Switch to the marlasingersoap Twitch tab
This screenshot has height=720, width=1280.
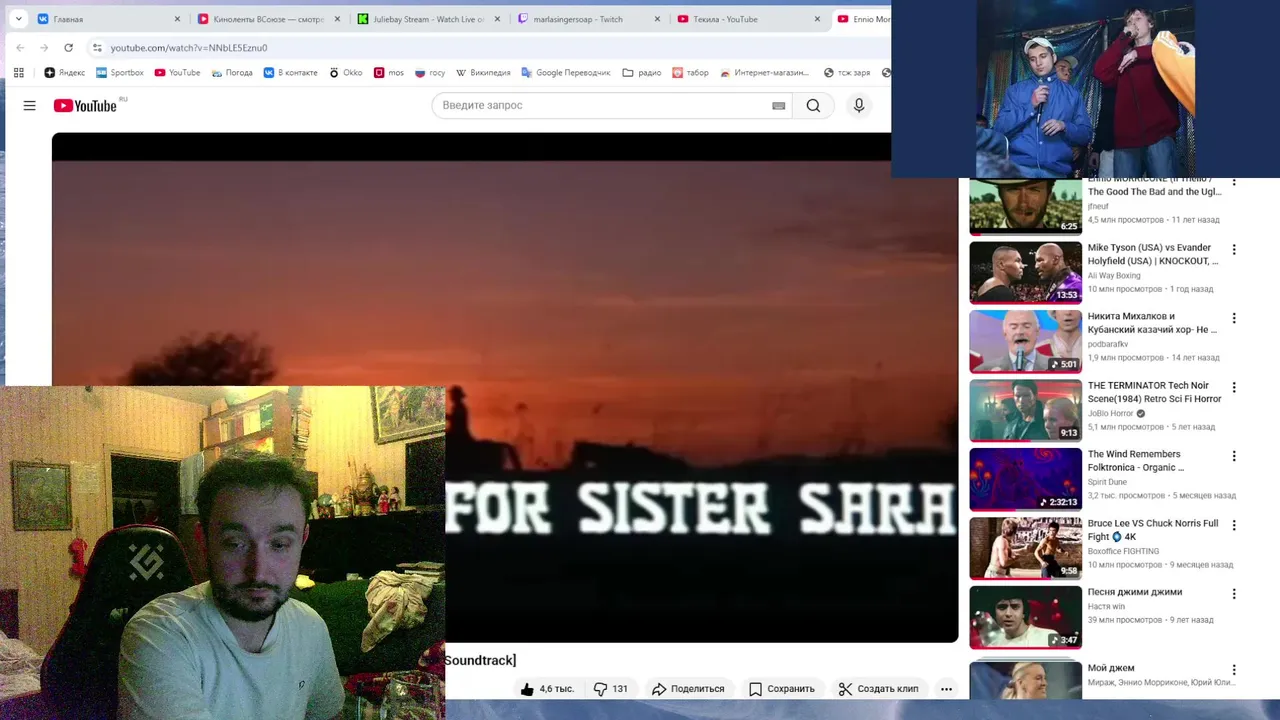[x=588, y=19]
